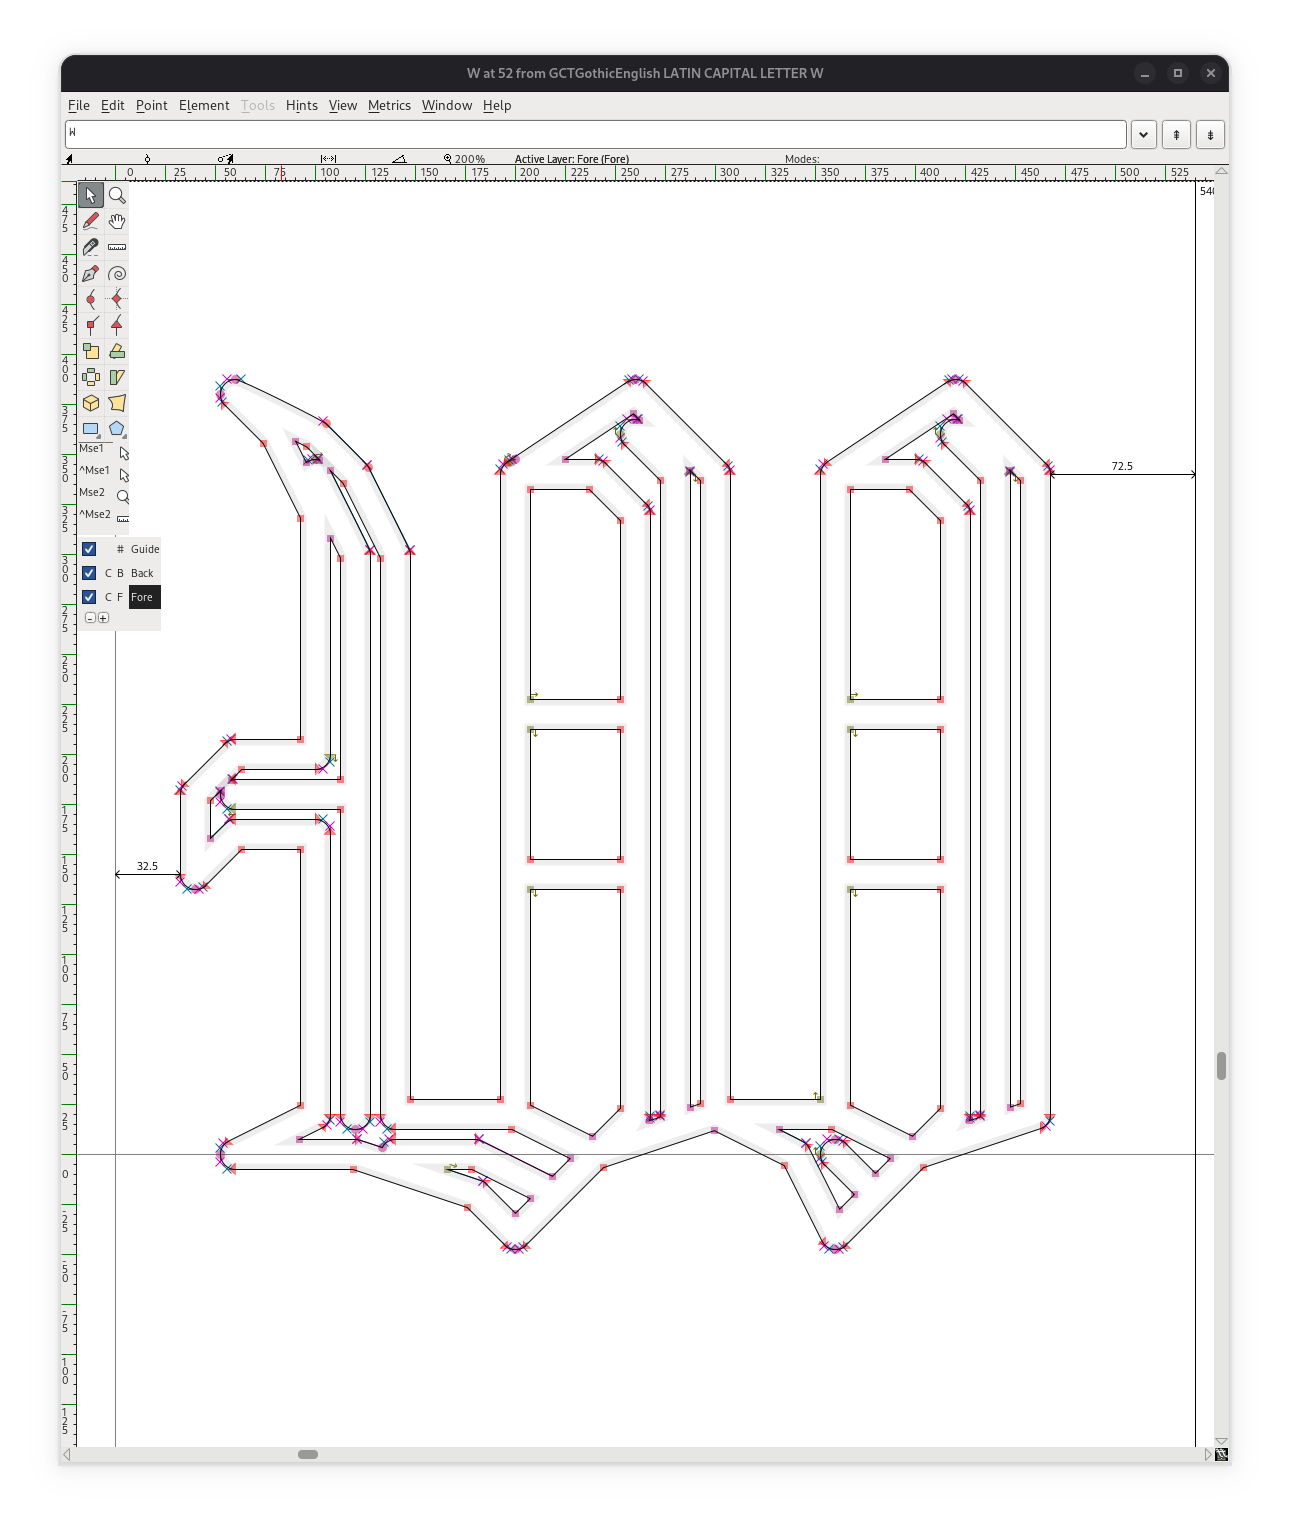Viewport: 1290px width, 1529px height.
Task: Select the 3D rotate cube tool
Action: pos(91,403)
